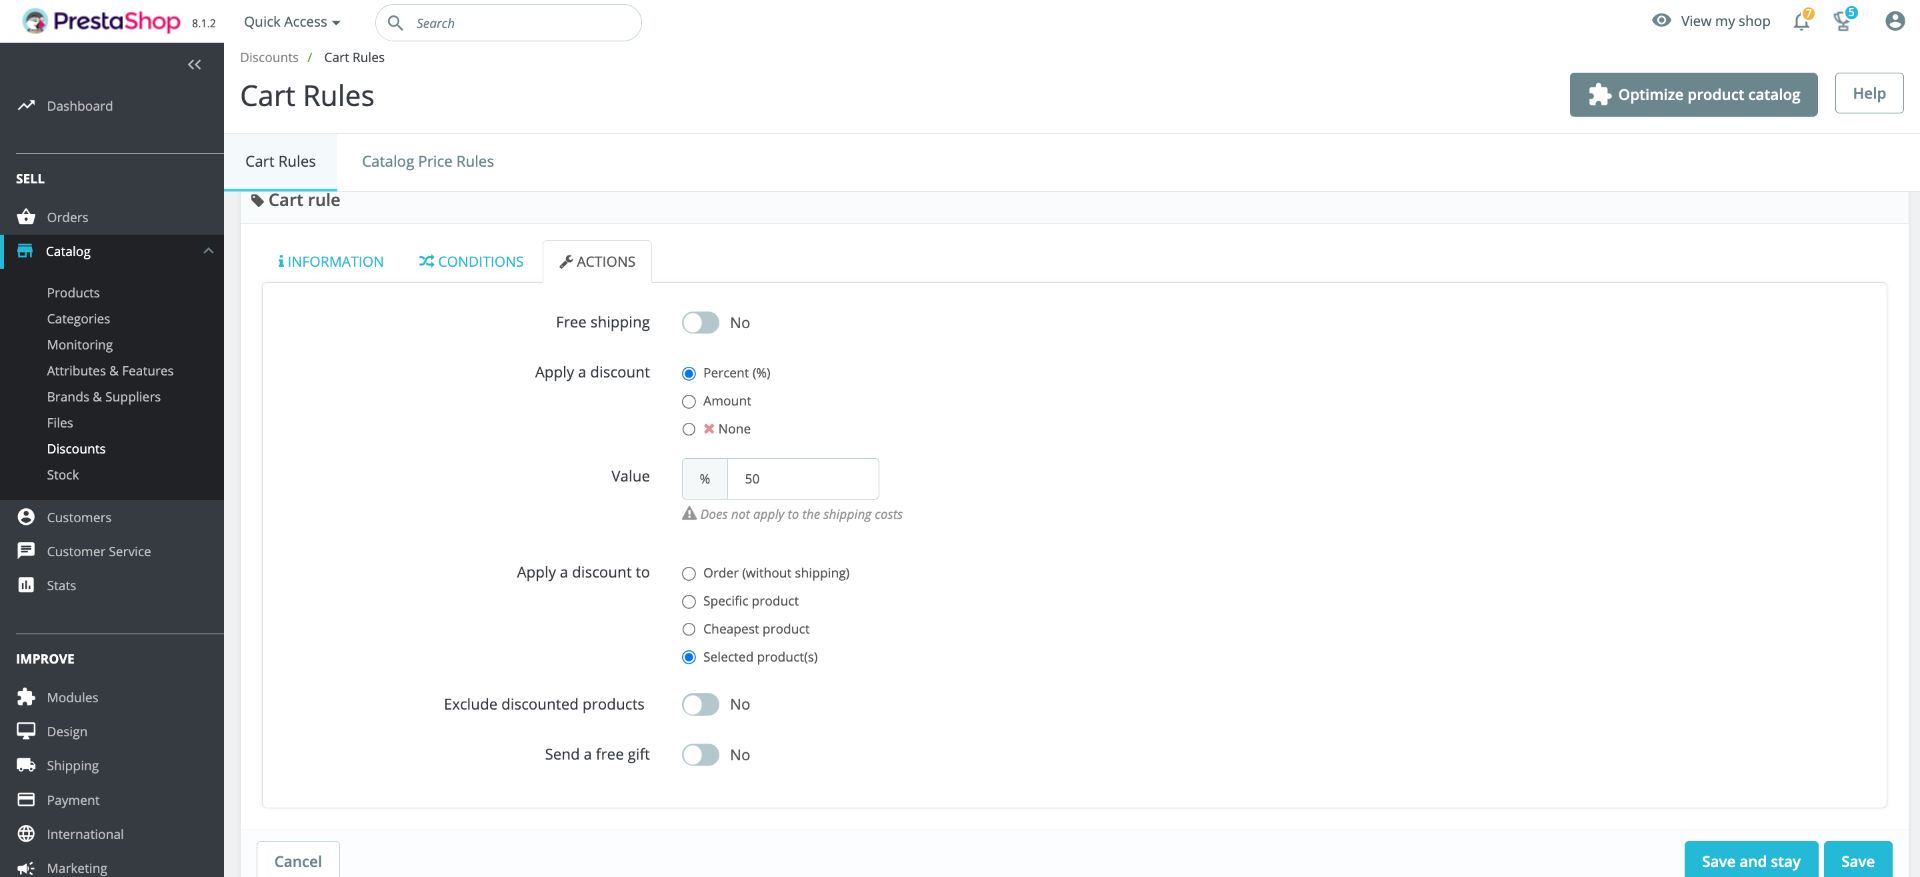Click the Shipping truck icon

(x=26, y=765)
